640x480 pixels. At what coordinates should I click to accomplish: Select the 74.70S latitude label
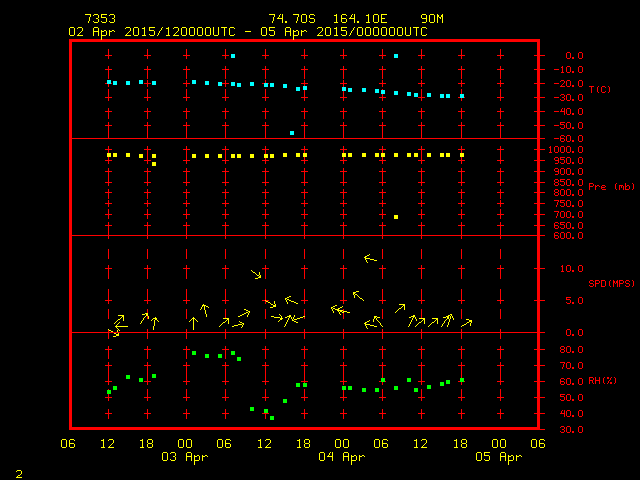pos(289,19)
